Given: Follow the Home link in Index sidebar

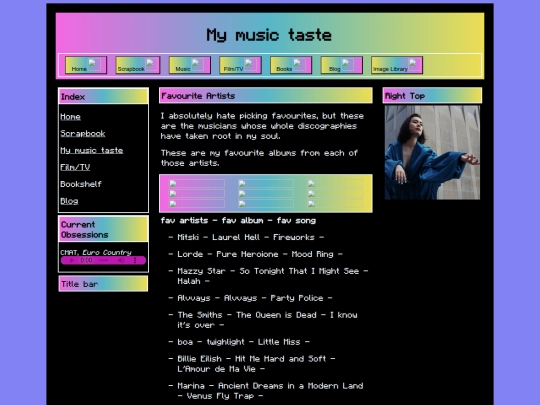Looking at the screenshot, I should click(70, 117).
